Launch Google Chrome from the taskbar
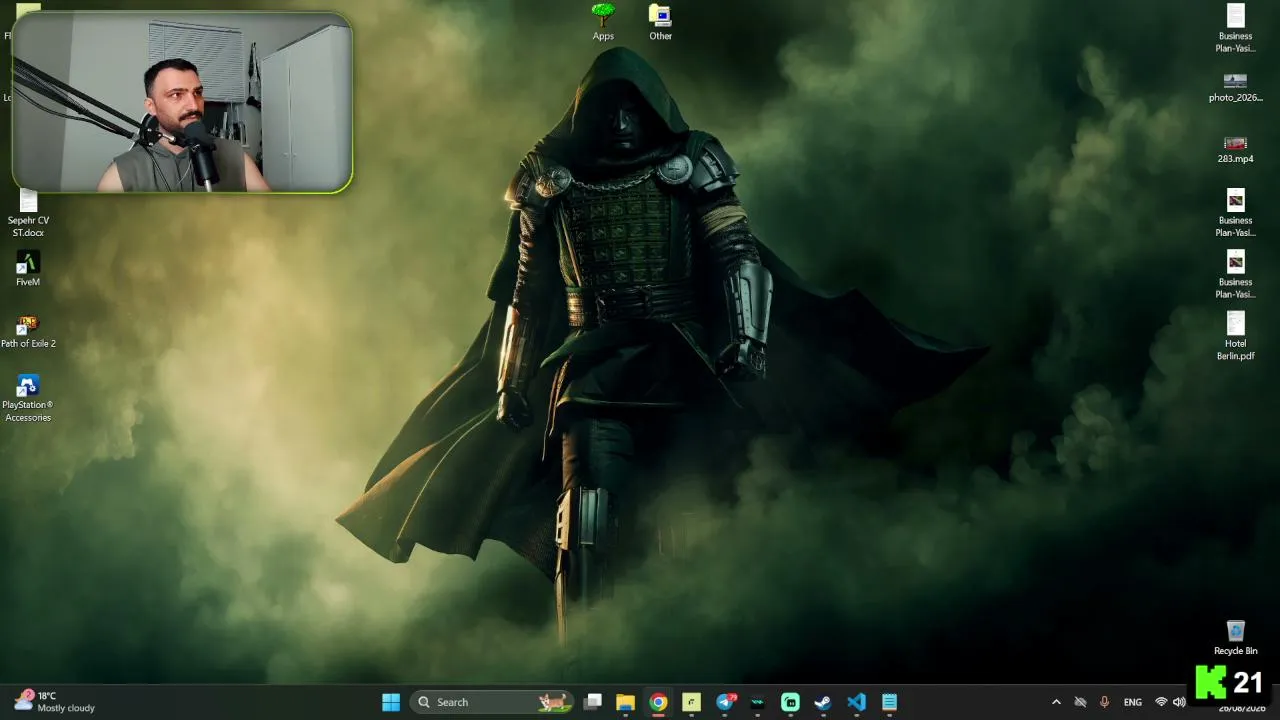 [658, 702]
